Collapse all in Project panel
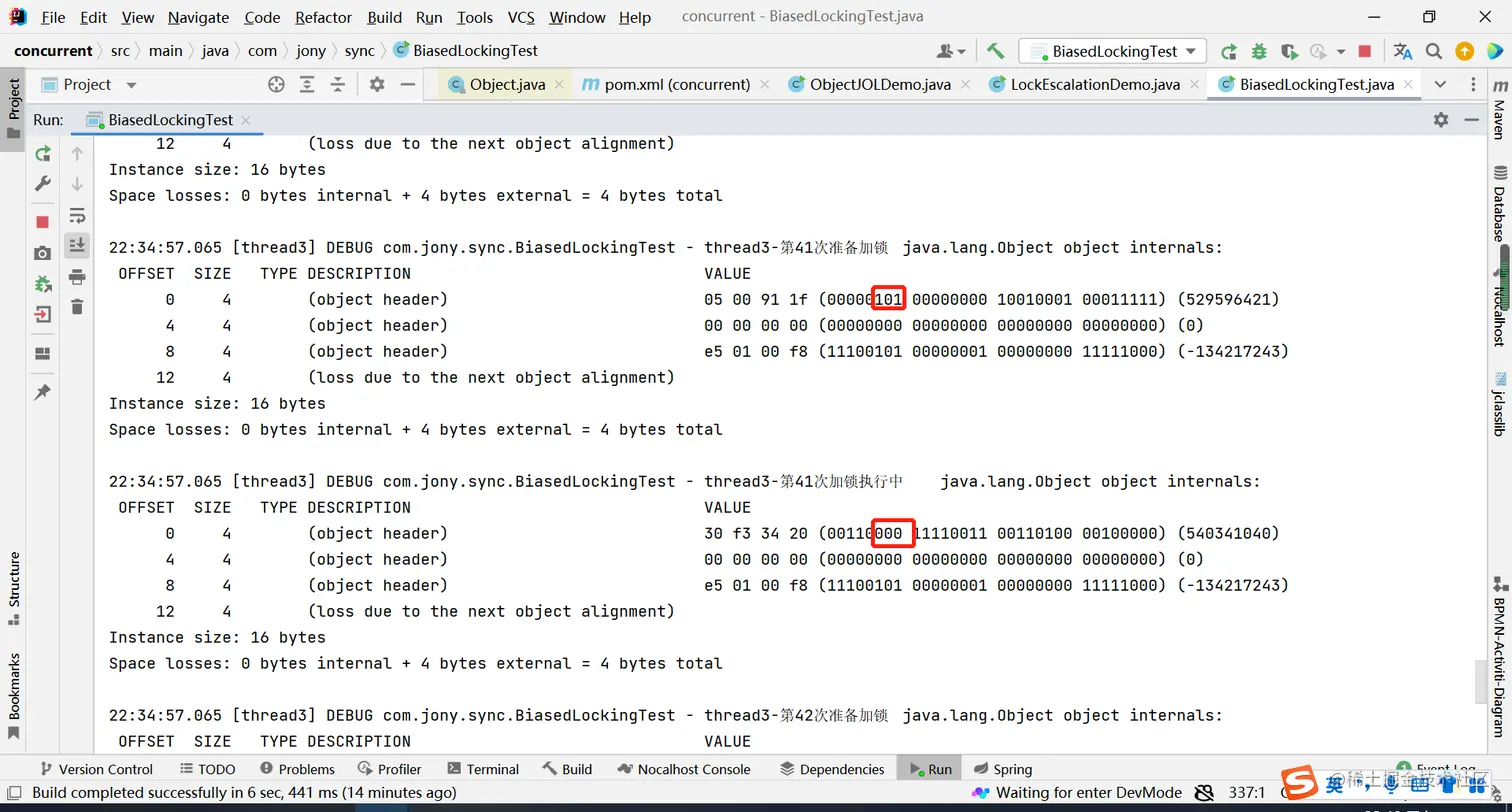Screen dimensions: 1512x812 [x=338, y=85]
